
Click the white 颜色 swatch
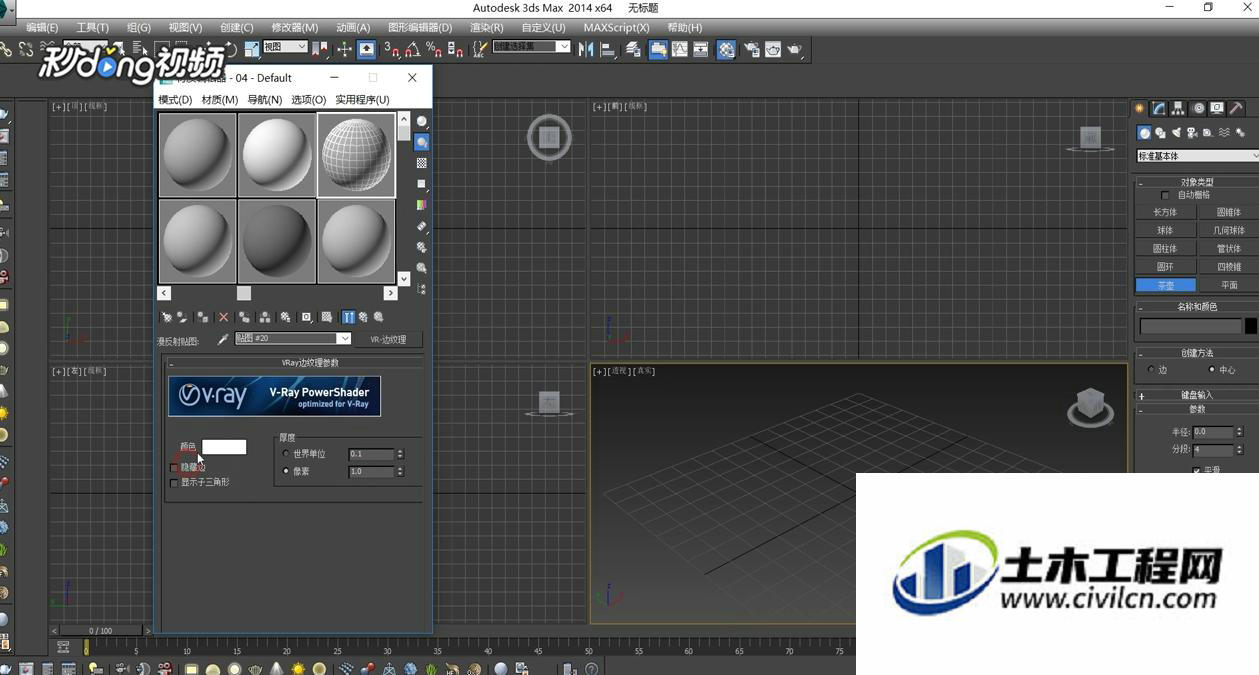pos(224,447)
